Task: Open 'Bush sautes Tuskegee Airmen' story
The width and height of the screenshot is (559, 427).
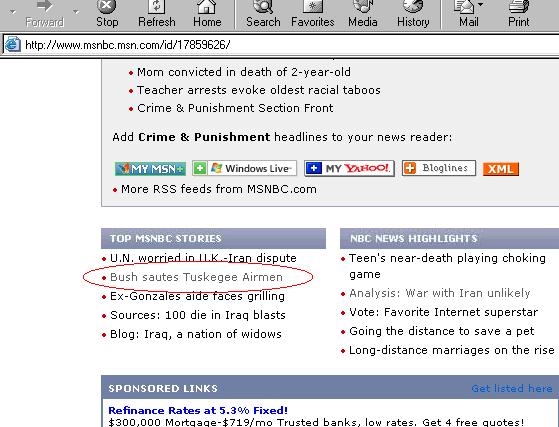Action: (196, 277)
